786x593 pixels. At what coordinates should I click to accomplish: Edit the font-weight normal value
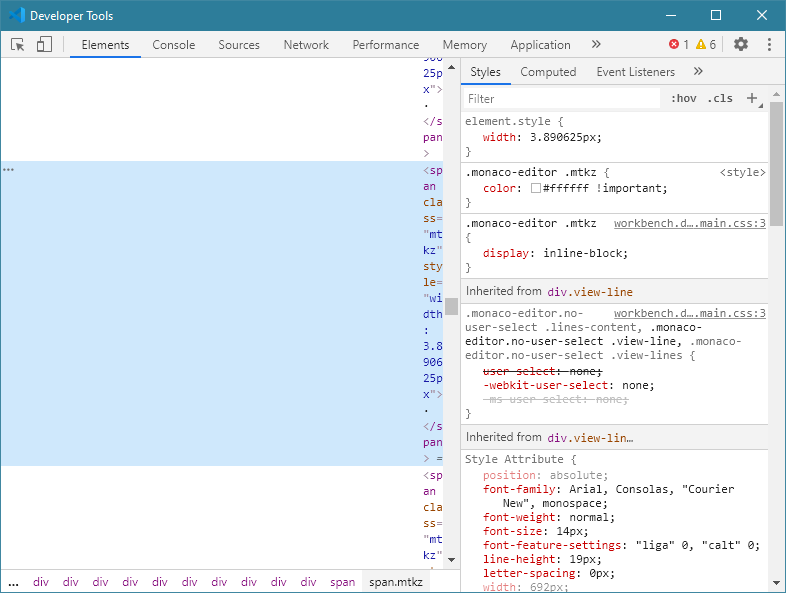pos(589,517)
